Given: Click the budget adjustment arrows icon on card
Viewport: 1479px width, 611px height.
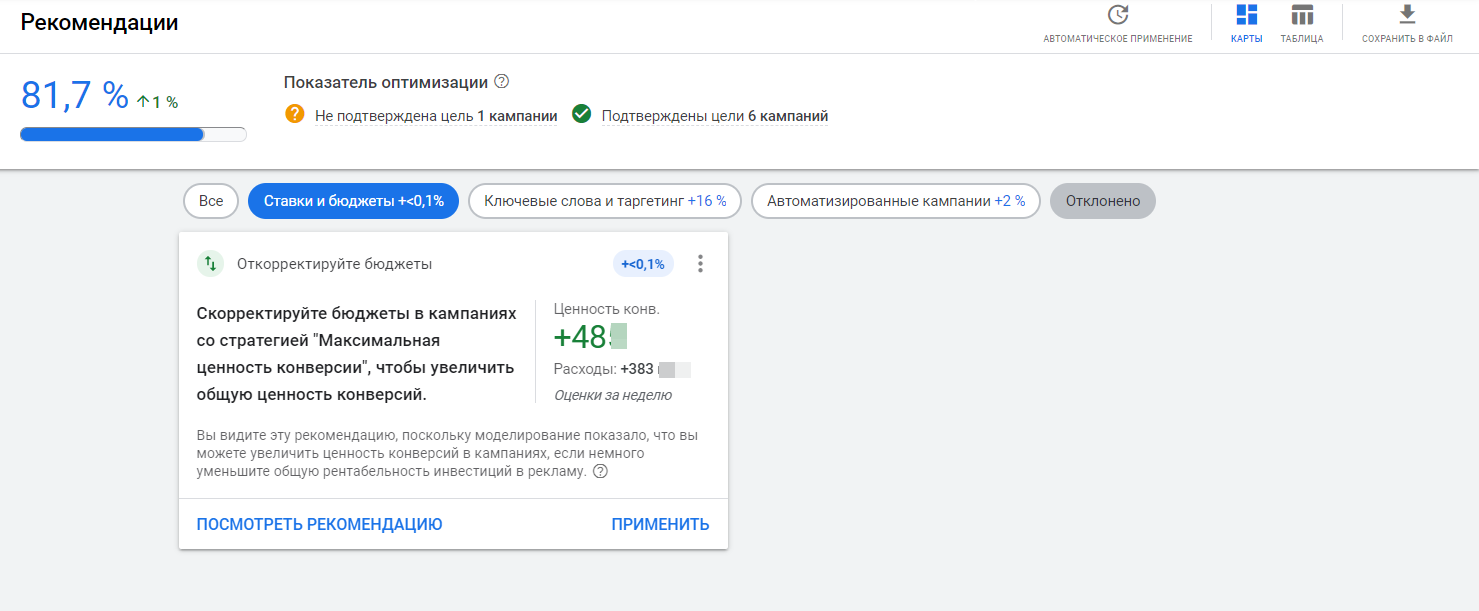Looking at the screenshot, I should (210, 263).
